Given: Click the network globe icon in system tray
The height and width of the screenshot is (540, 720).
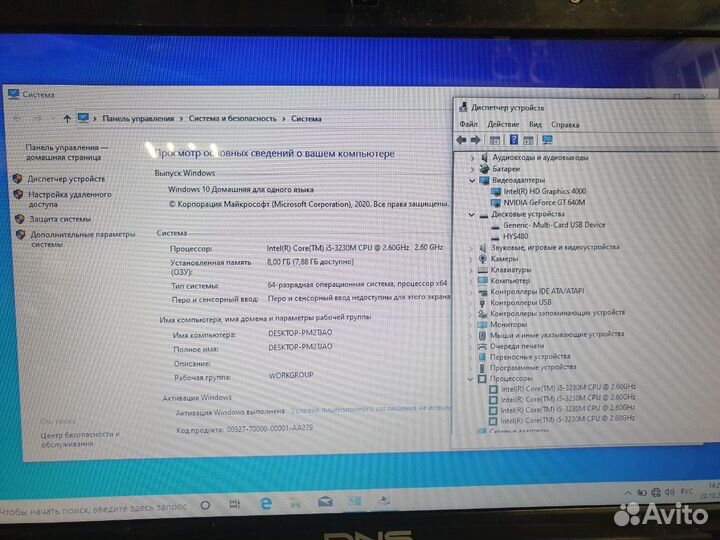Looking at the screenshot, I should 656,493.
